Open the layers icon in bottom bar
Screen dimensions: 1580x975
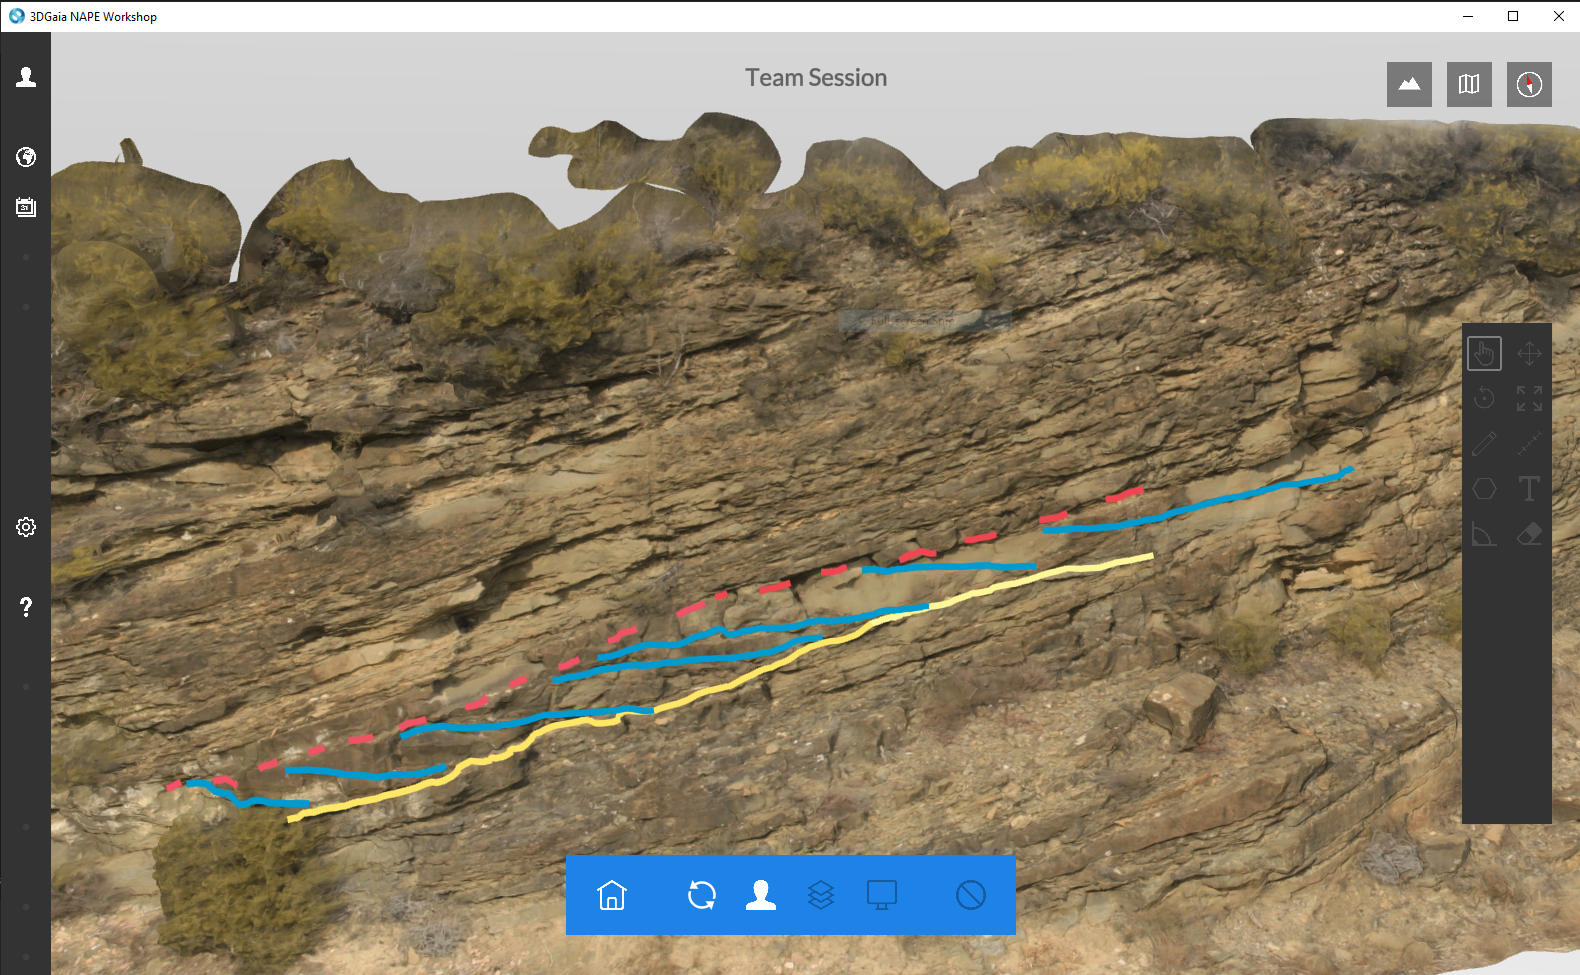(821, 895)
